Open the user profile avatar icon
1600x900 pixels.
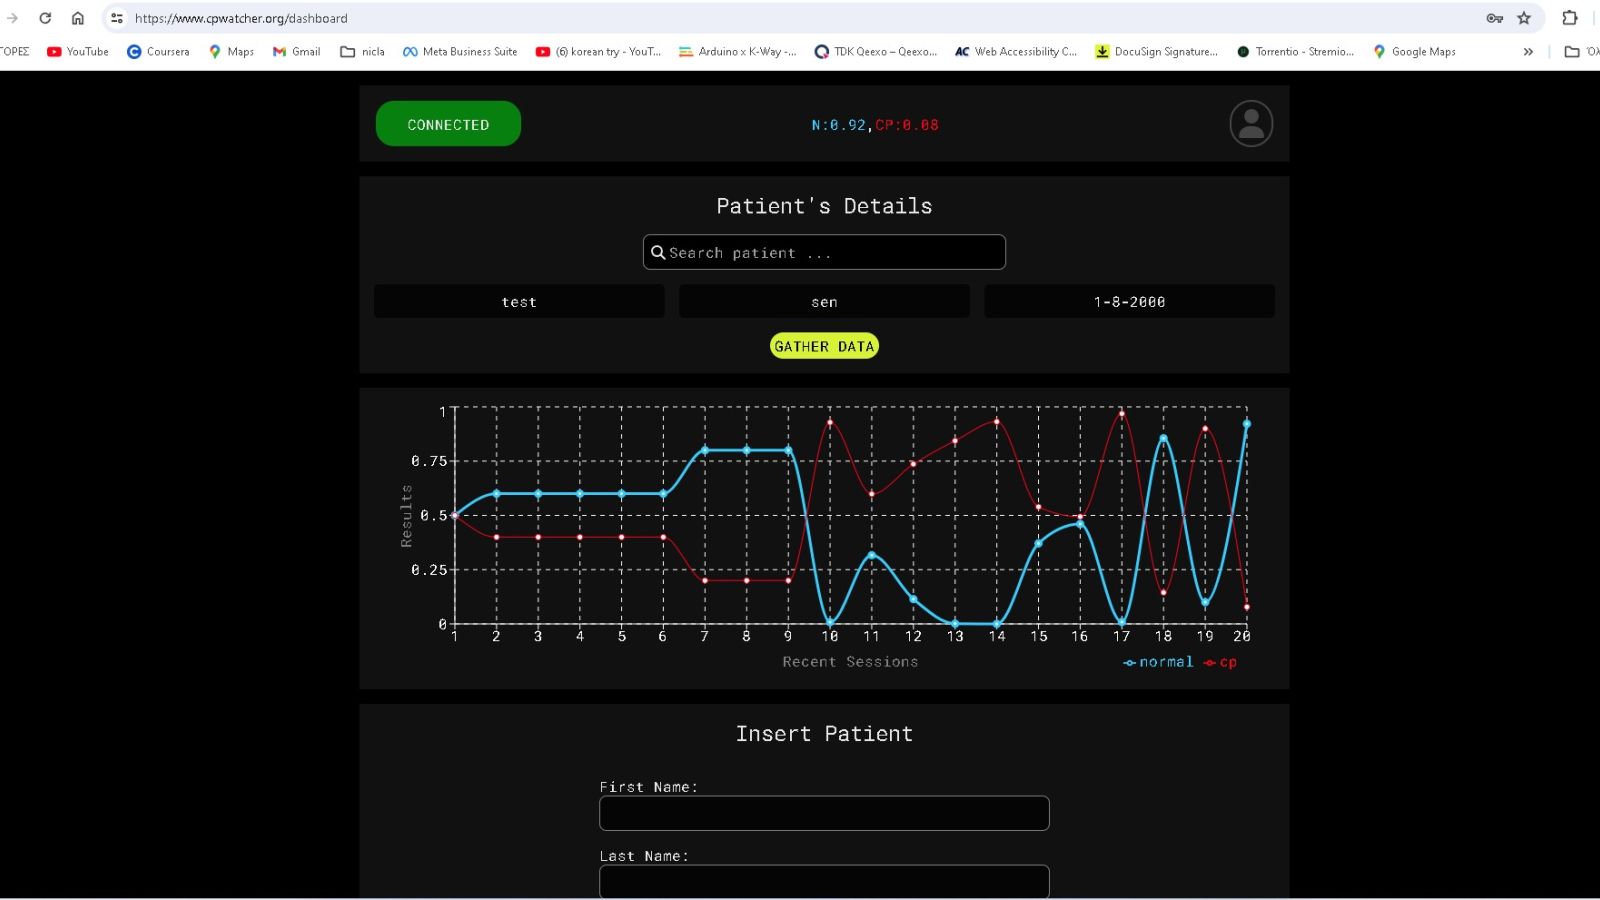pos(1250,124)
